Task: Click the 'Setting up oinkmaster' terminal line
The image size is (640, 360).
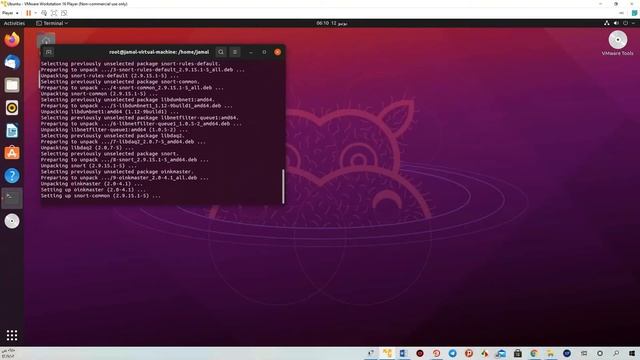Action: pos(93,190)
